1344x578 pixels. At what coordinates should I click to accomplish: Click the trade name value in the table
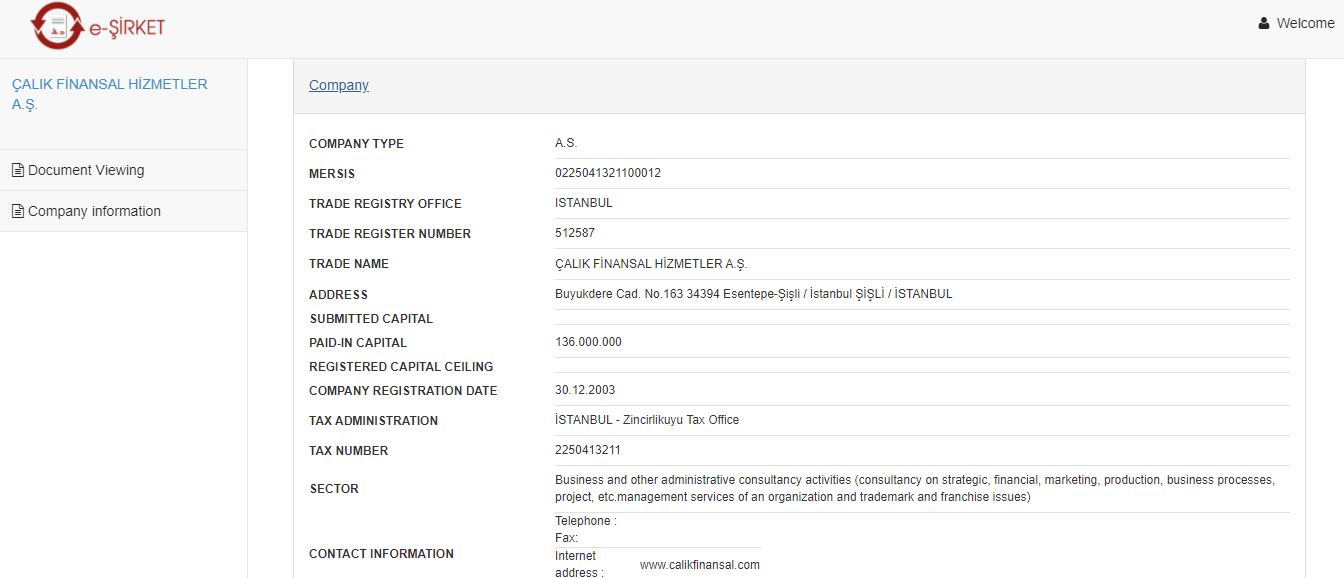pos(651,264)
